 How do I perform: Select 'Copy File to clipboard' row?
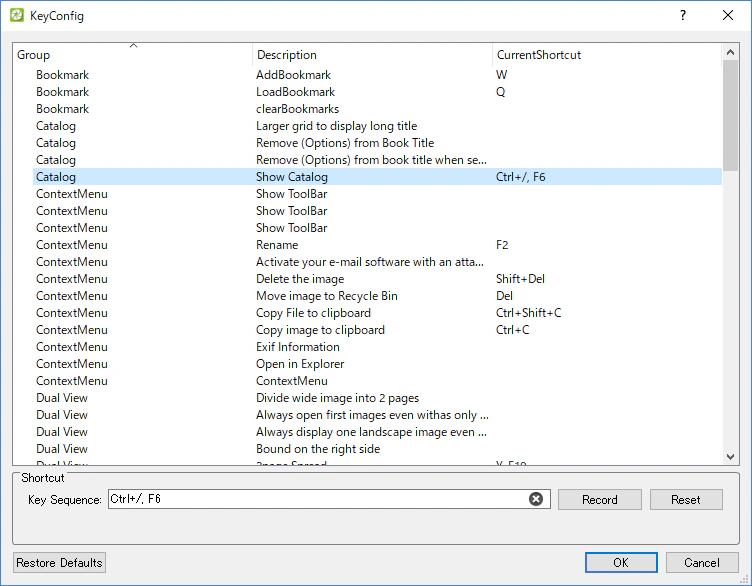(x=377, y=313)
